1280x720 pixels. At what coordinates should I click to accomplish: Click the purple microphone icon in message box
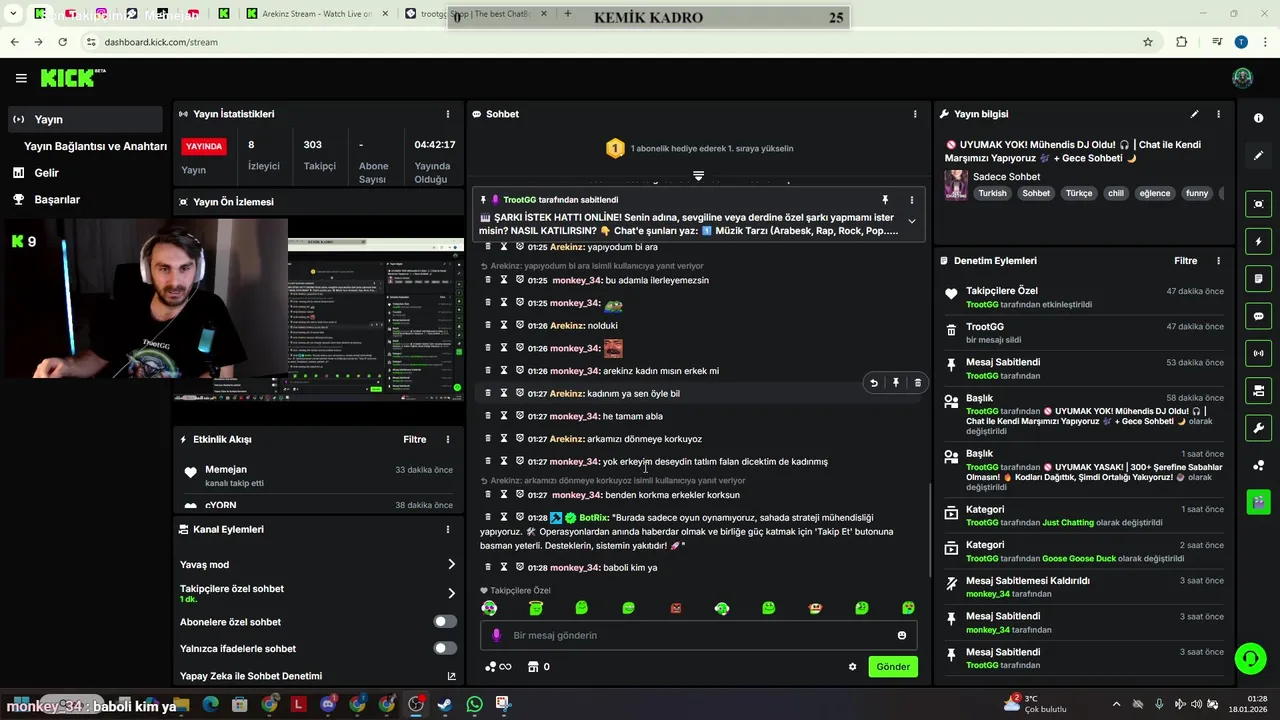[x=496, y=635]
